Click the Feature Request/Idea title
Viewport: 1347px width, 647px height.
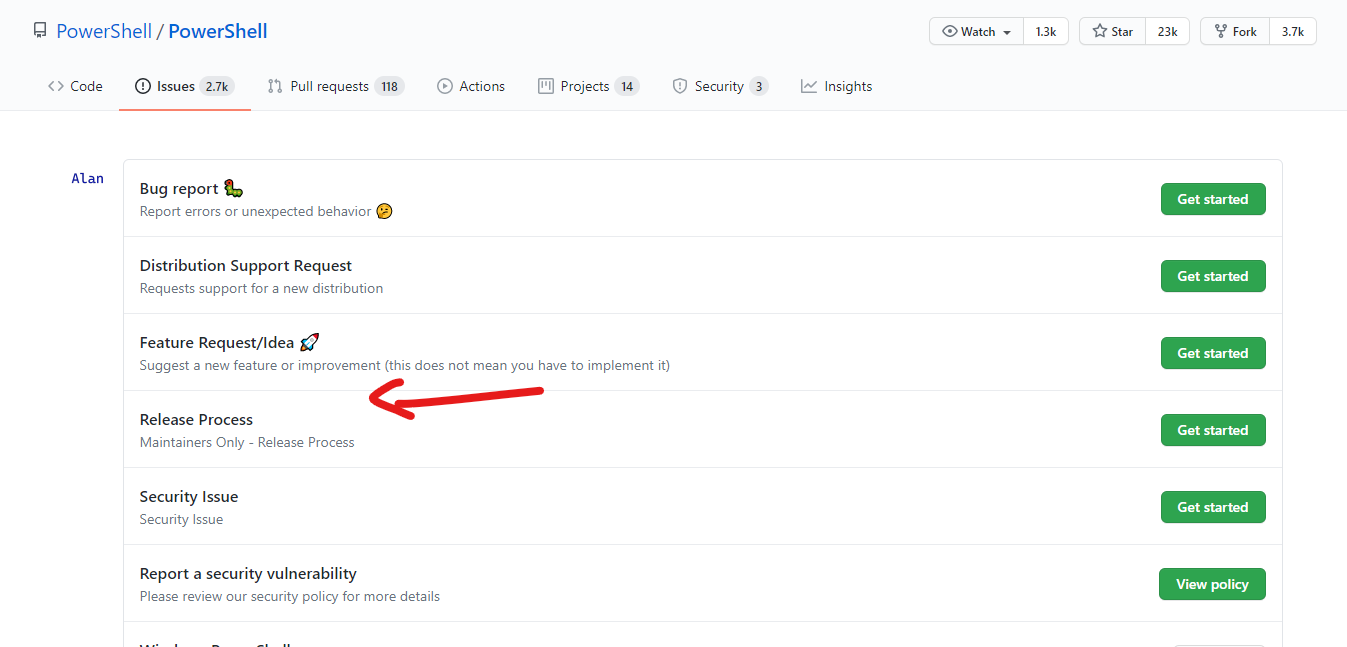(x=217, y=343)
